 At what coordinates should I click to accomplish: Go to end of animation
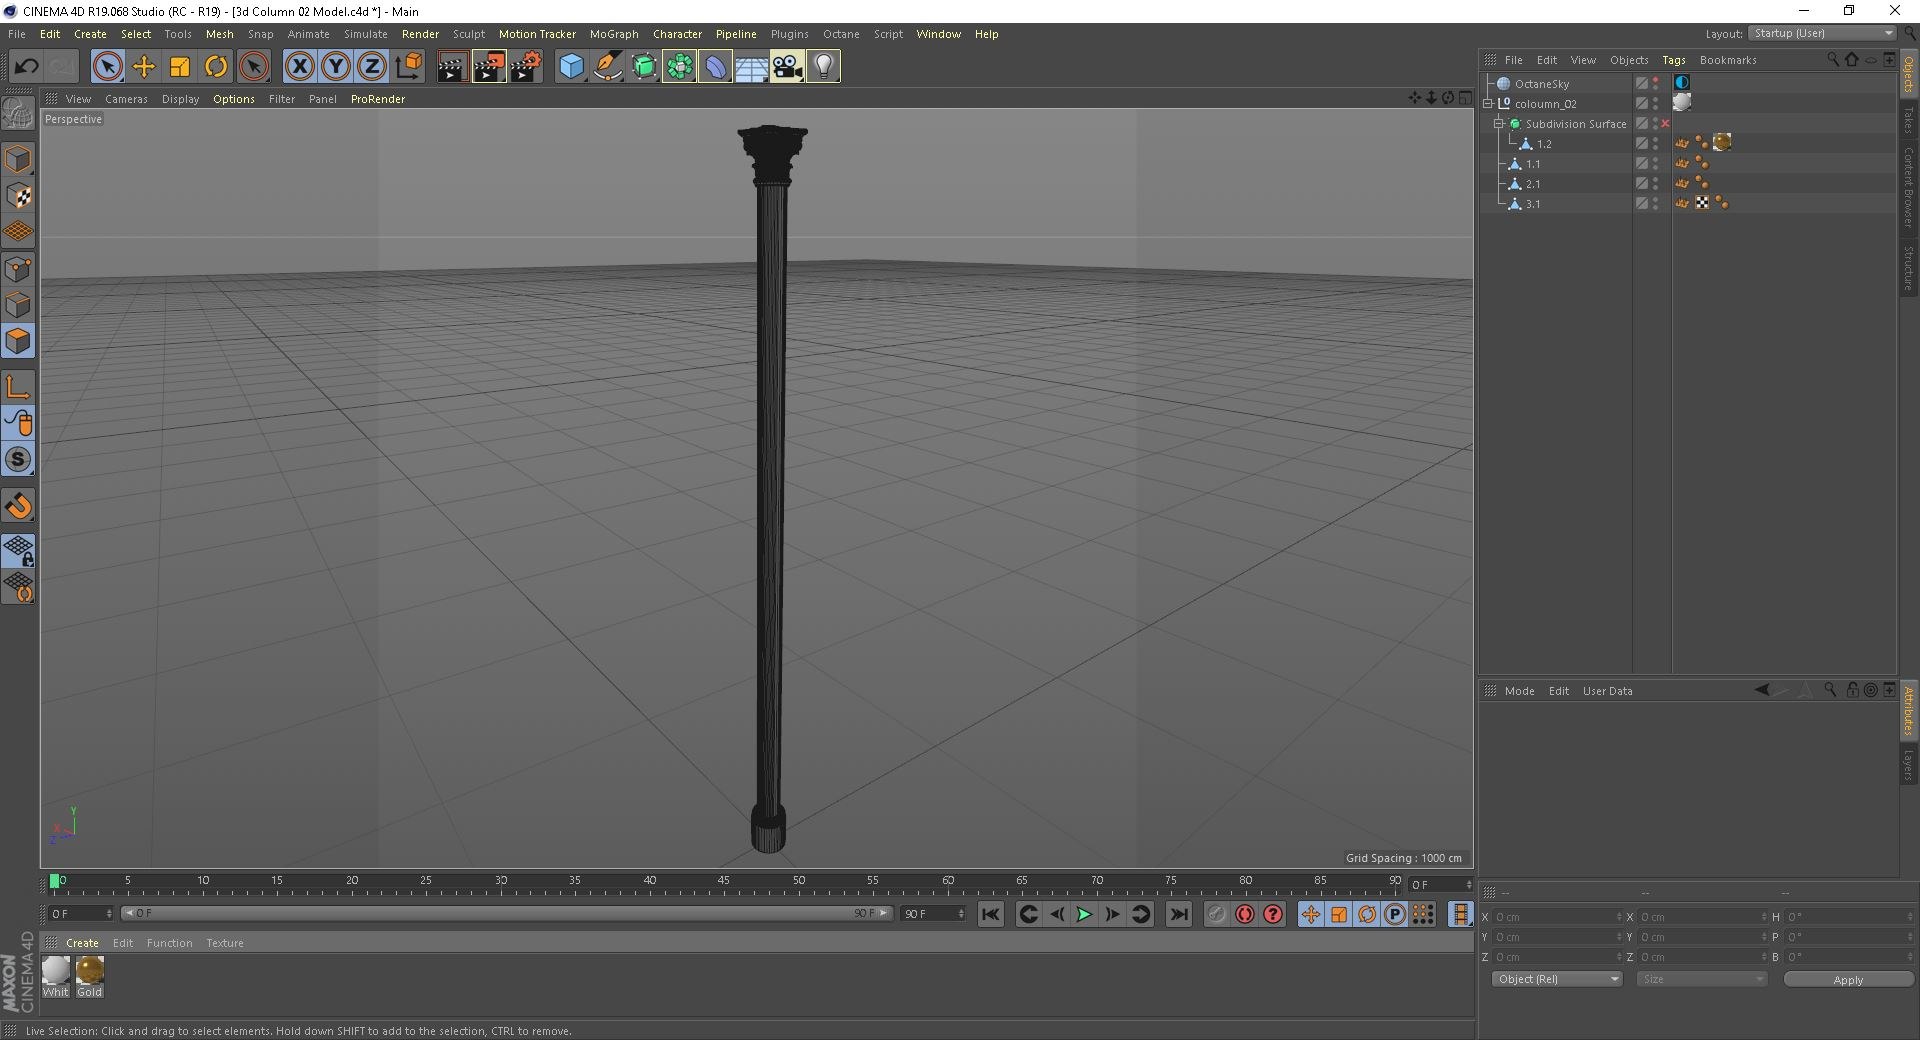(x=1179, y=914)
